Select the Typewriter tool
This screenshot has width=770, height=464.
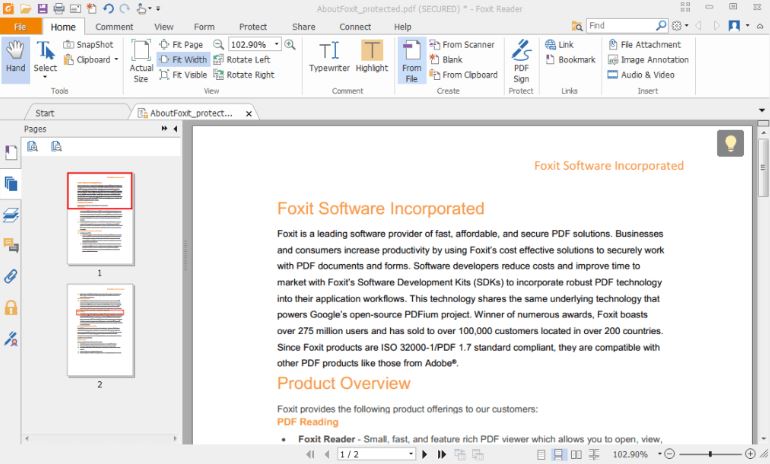coord(329,56)
